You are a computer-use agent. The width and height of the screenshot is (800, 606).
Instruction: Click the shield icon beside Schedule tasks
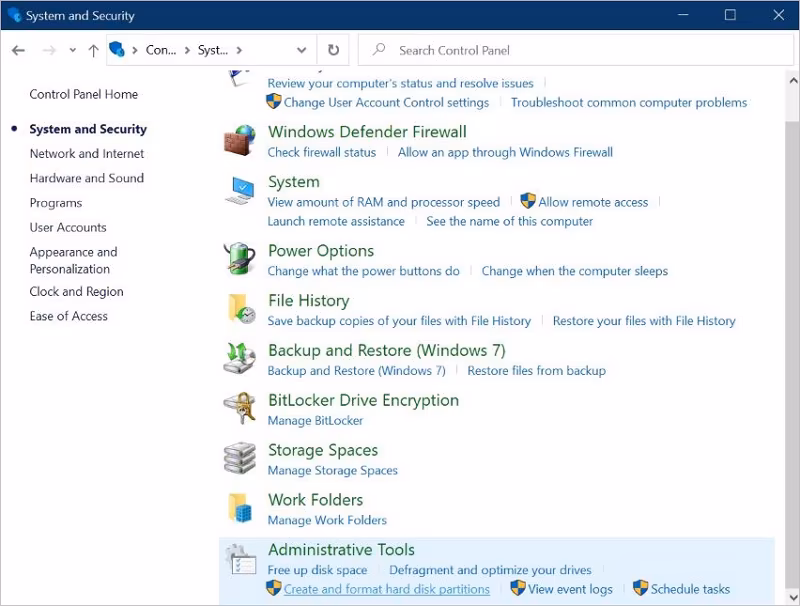pos(640,588)
